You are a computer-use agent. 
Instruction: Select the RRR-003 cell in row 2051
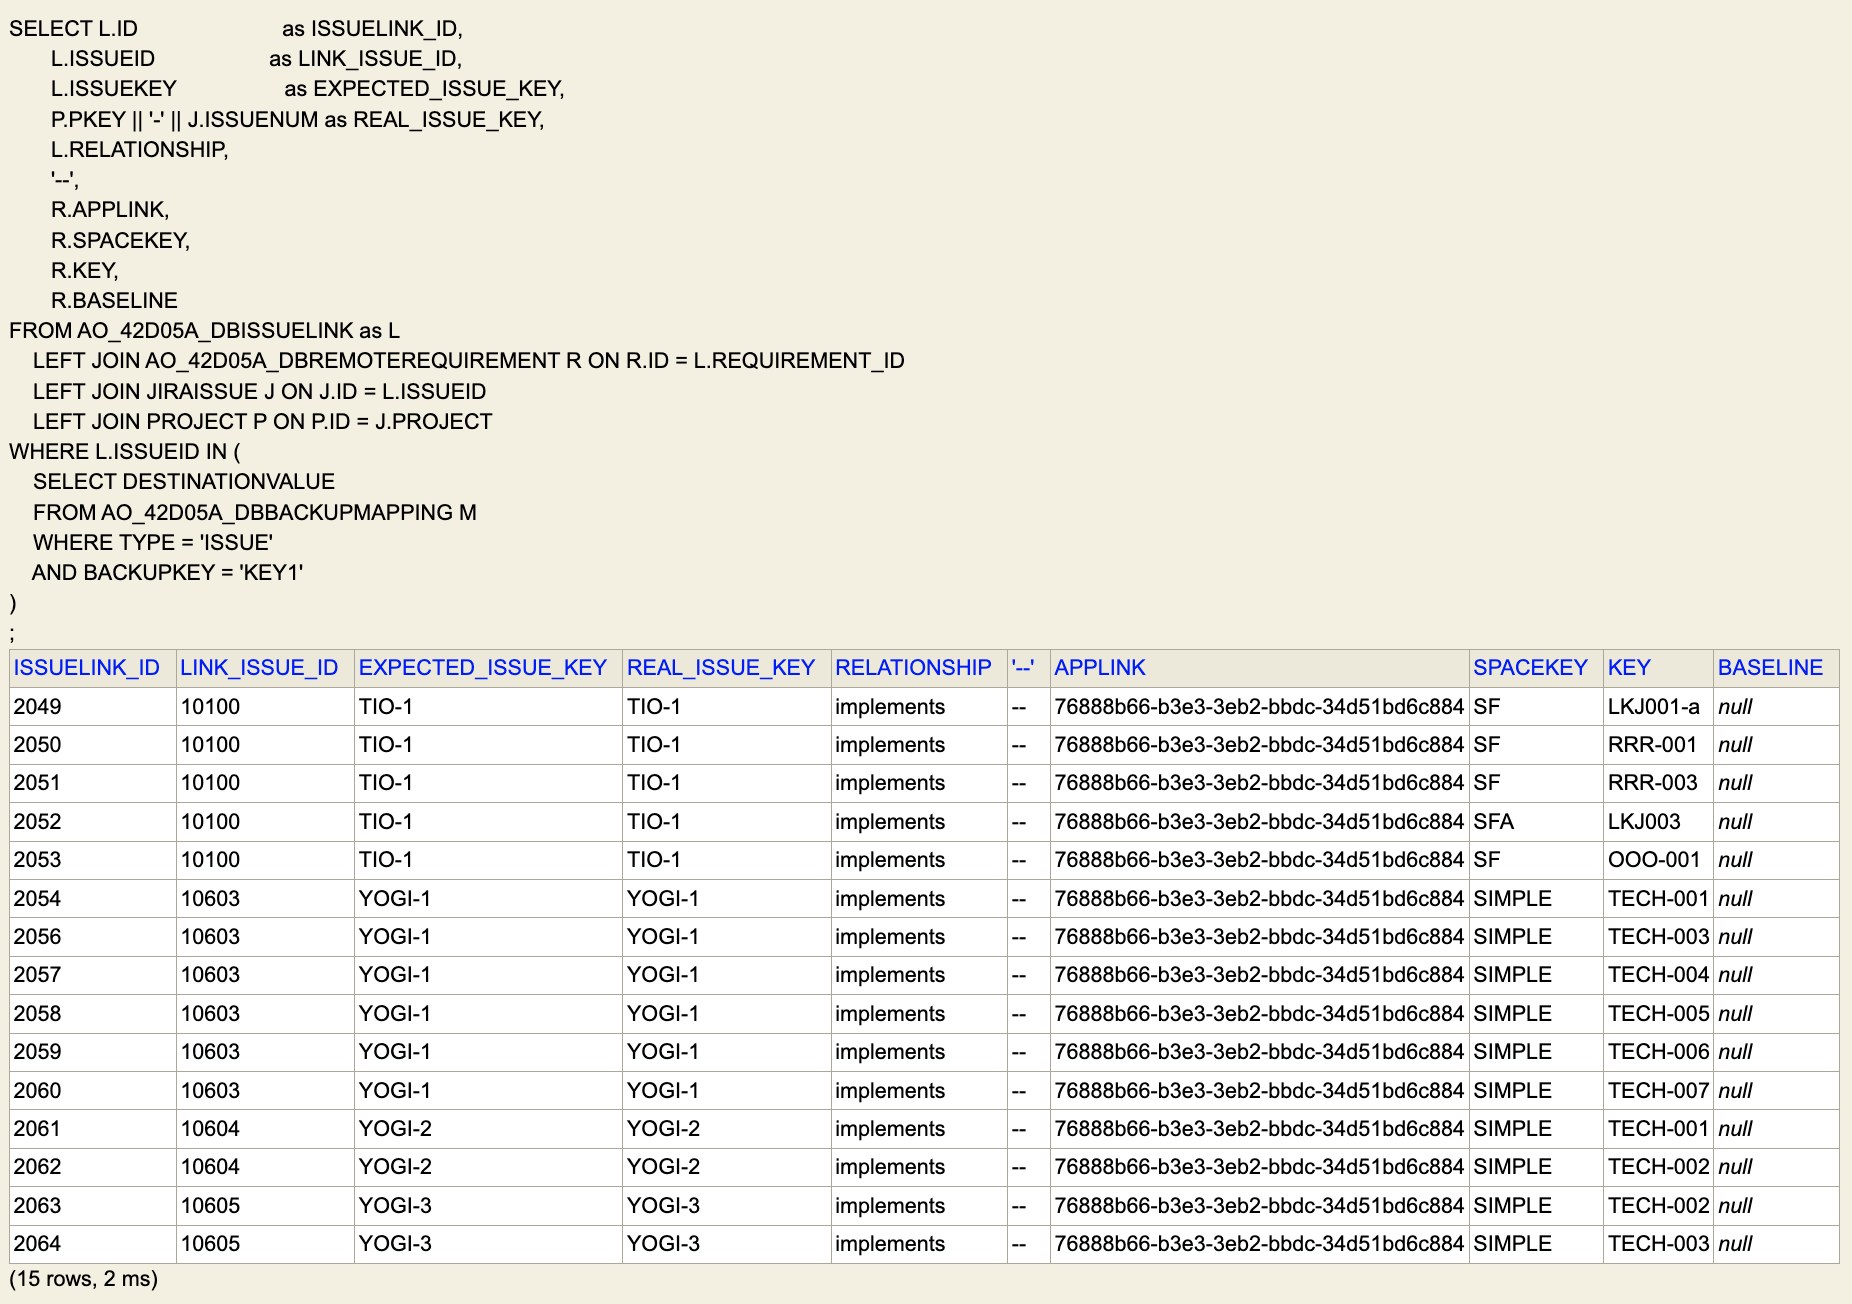click(x=1652, y=782)
